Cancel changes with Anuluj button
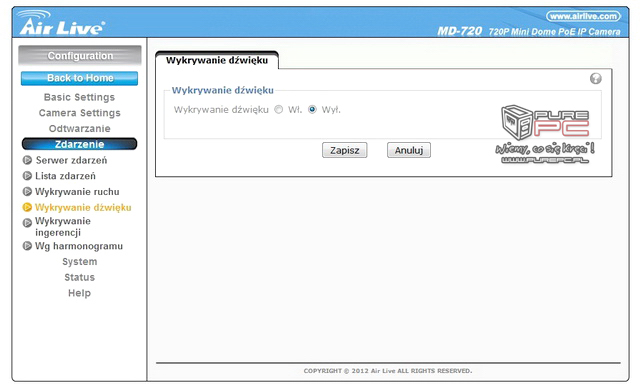This screenshot has width=640, height=391. (x=409, y=150)
